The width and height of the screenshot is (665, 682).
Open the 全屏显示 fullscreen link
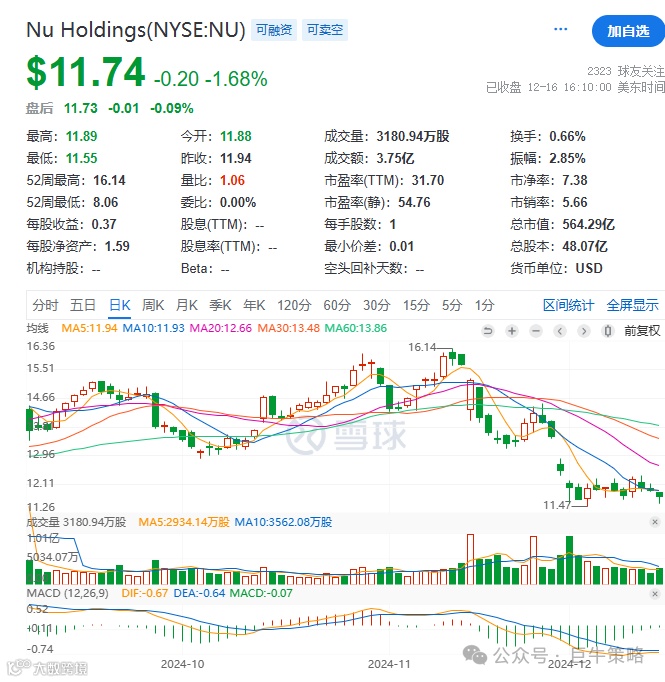(x=632, y=305)
